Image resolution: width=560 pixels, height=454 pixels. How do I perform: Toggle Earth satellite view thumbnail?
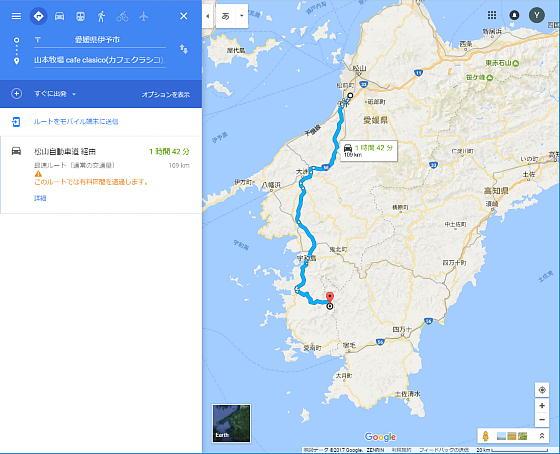(231, 423)
